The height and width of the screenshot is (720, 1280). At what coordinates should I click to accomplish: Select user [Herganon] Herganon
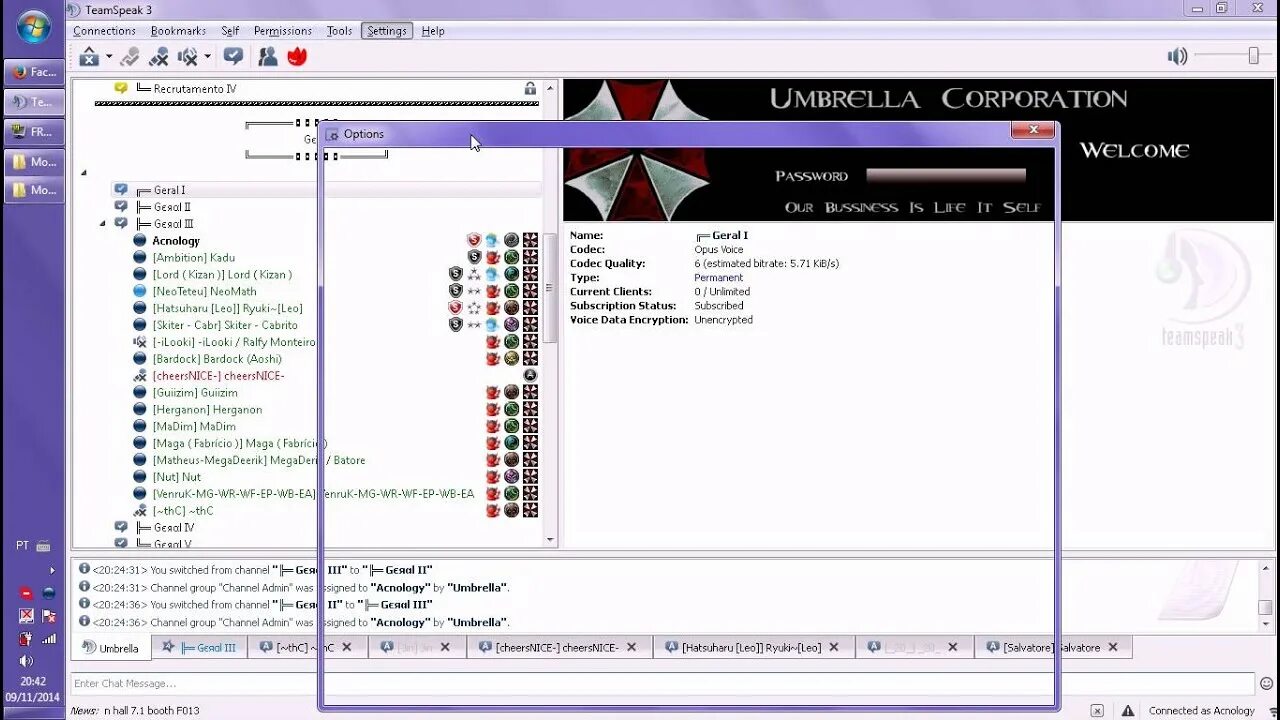pyautogui.click(x=207, y=410)
